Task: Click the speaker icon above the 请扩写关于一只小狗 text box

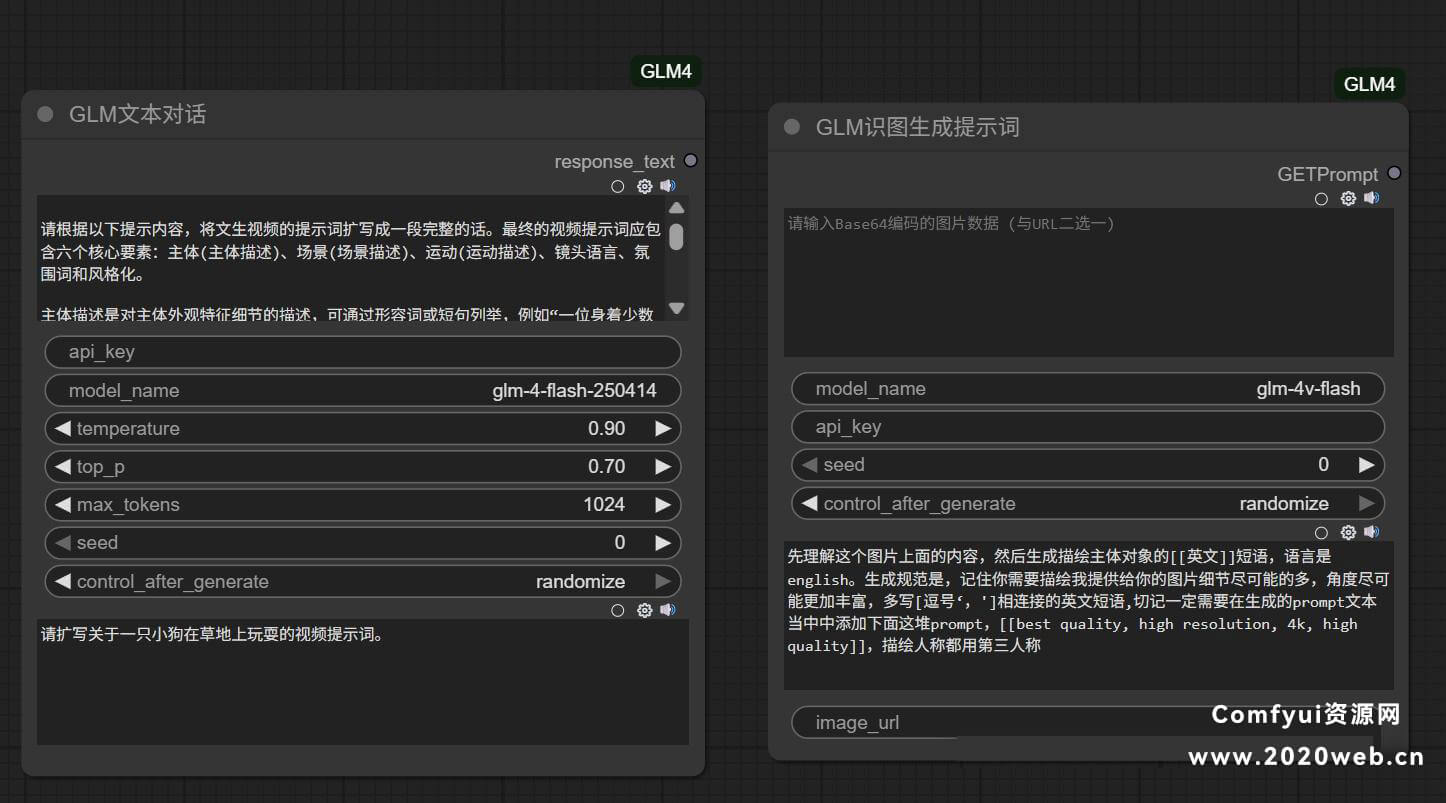Action: click(x=668, y=610)
